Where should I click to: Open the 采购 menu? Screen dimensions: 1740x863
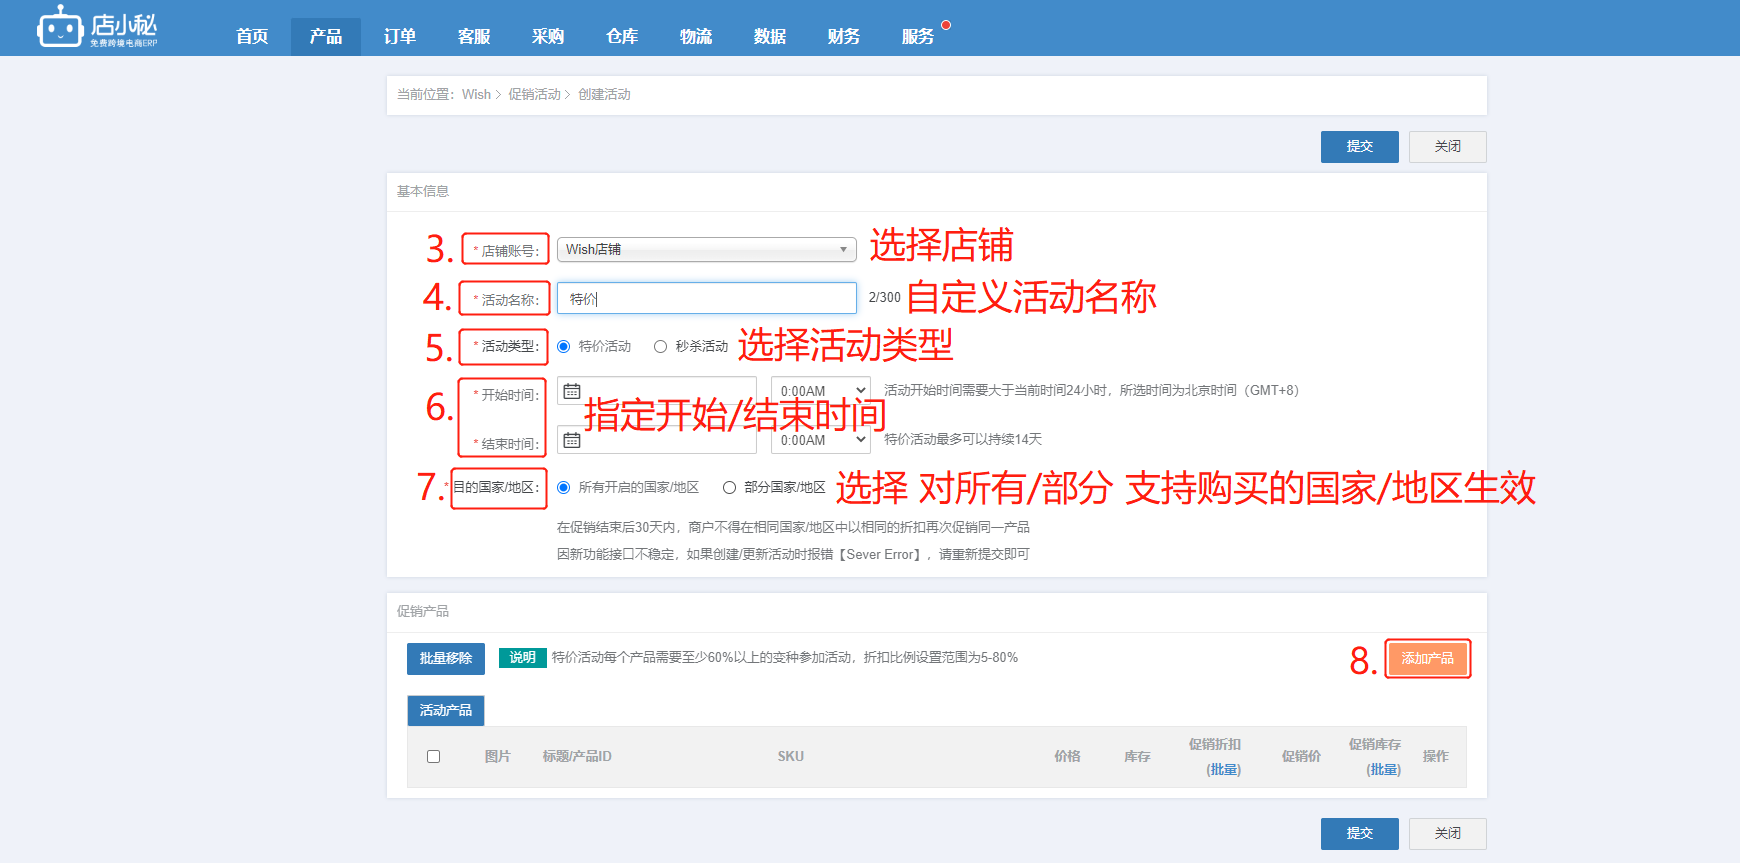[548, 37]
